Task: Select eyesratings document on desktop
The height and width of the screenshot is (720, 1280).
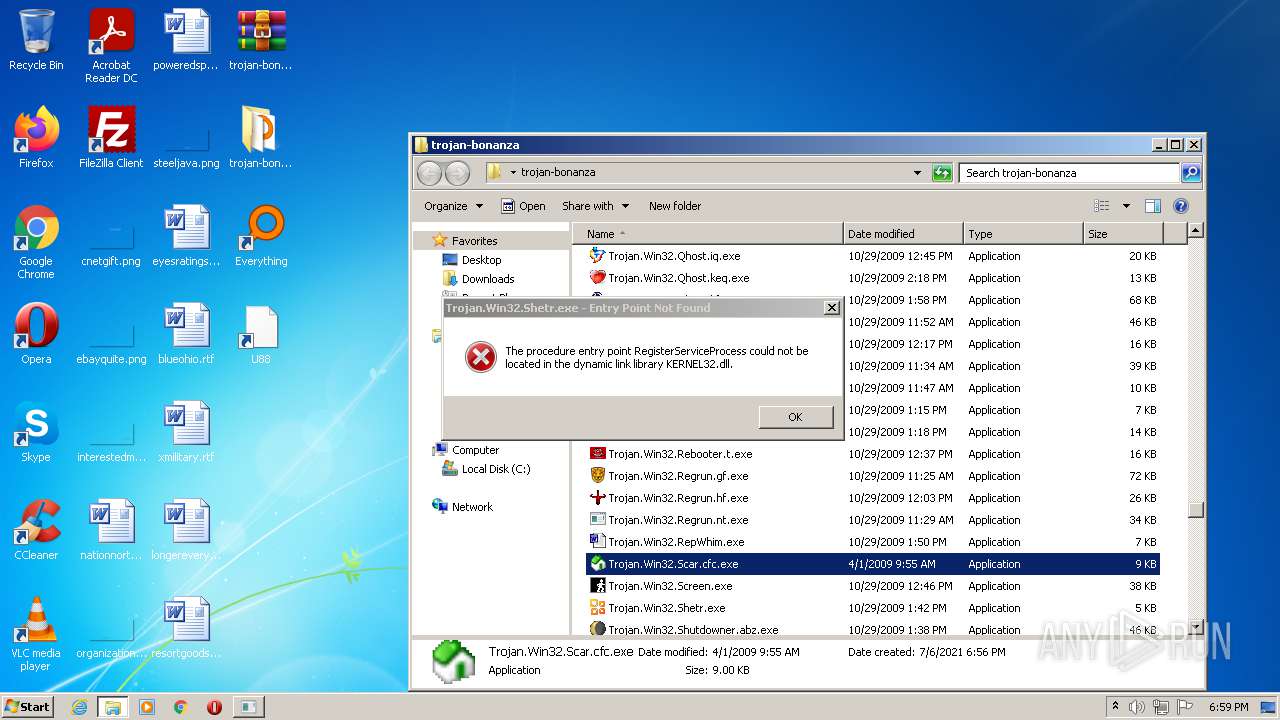Action: [186, 236]
